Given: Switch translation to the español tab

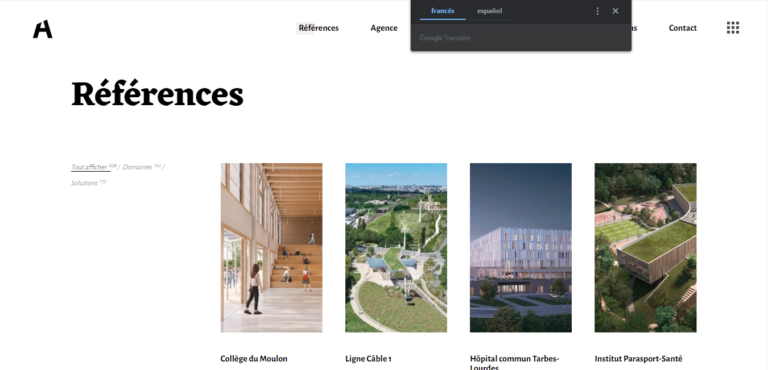Looking at the screenshot, I should [x=489, y=11].
